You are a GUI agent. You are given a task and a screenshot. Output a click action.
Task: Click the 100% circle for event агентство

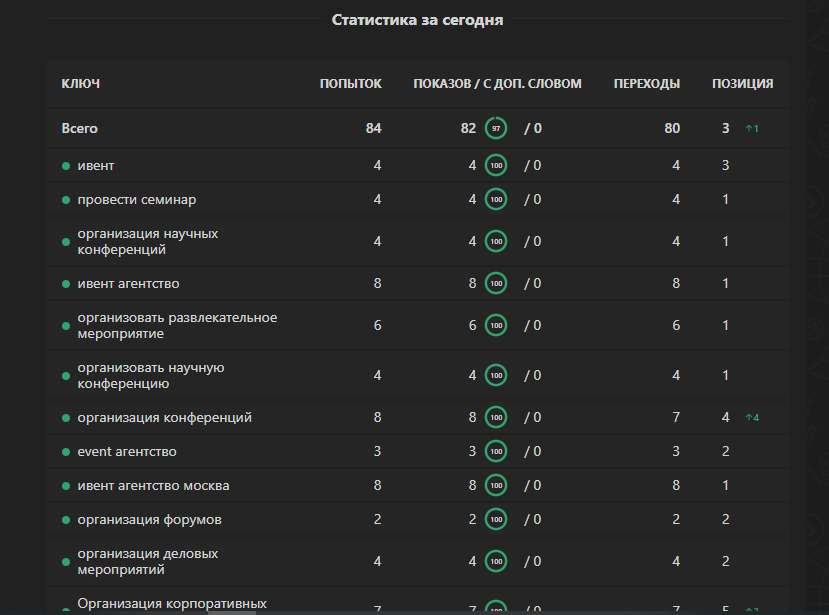[x=496, y=452]
